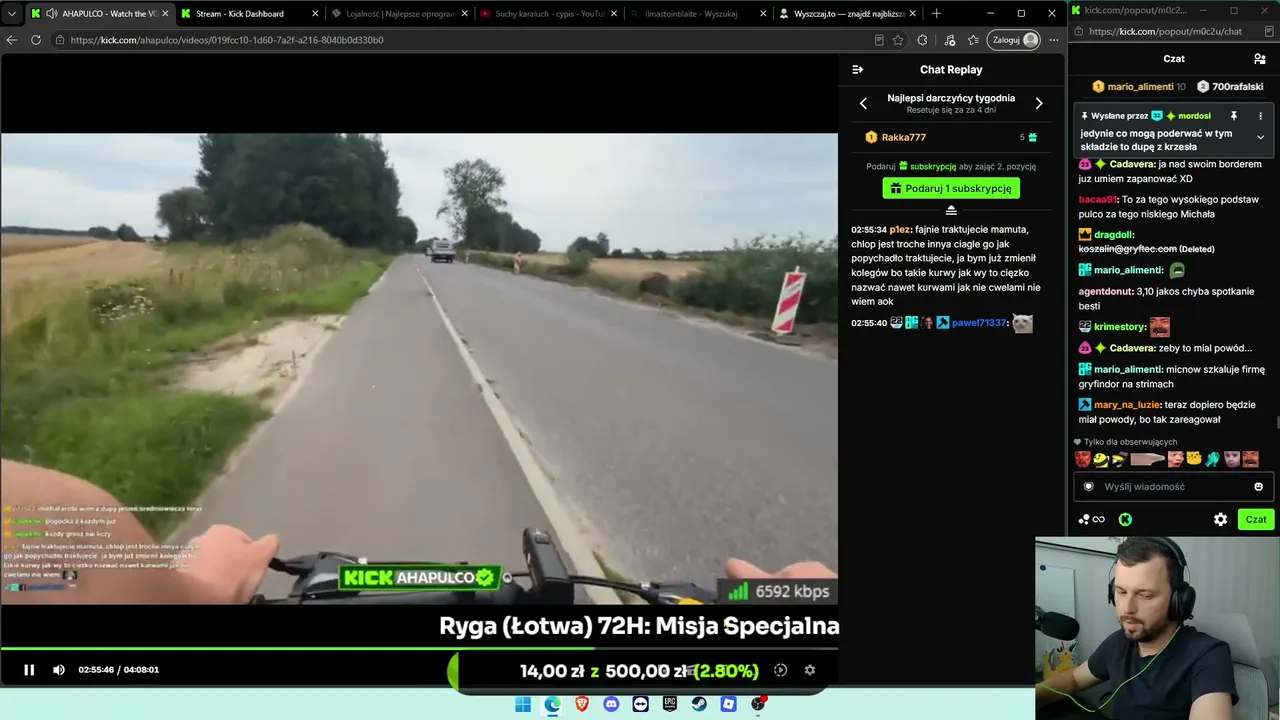Click username bacaa91 in chat

tap(1098, 200)
